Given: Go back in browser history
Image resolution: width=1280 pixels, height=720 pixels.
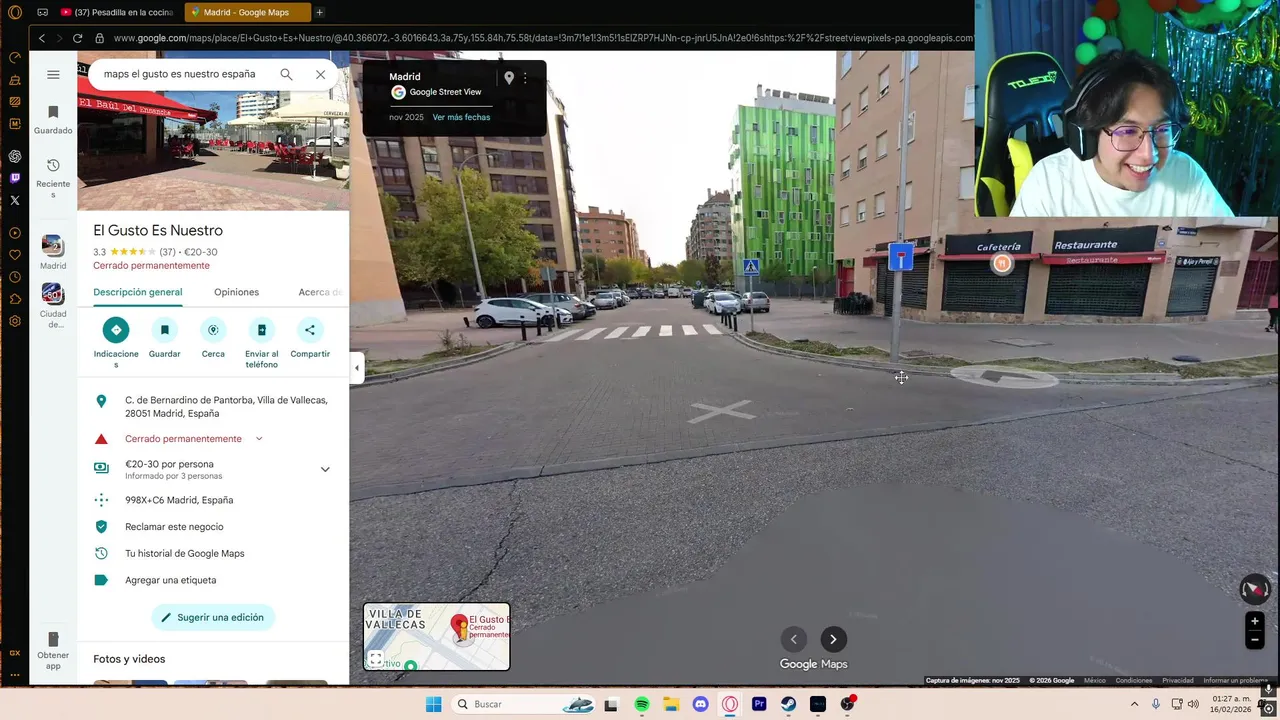Looking at the screenshot, I should click(41, 38).
